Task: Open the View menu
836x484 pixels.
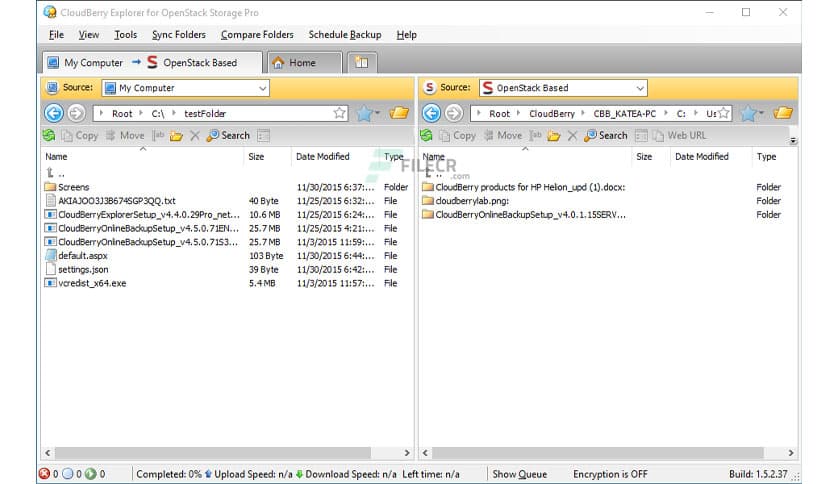Action: (x=89, y=35)
